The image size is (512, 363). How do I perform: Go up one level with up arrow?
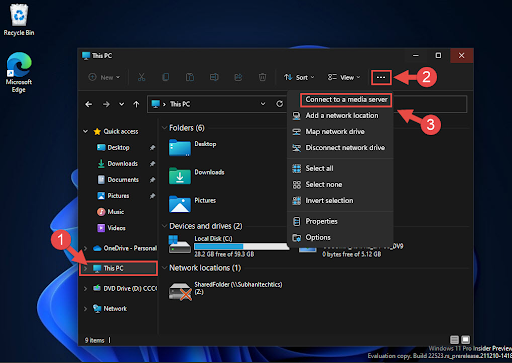tap(136, 104)
